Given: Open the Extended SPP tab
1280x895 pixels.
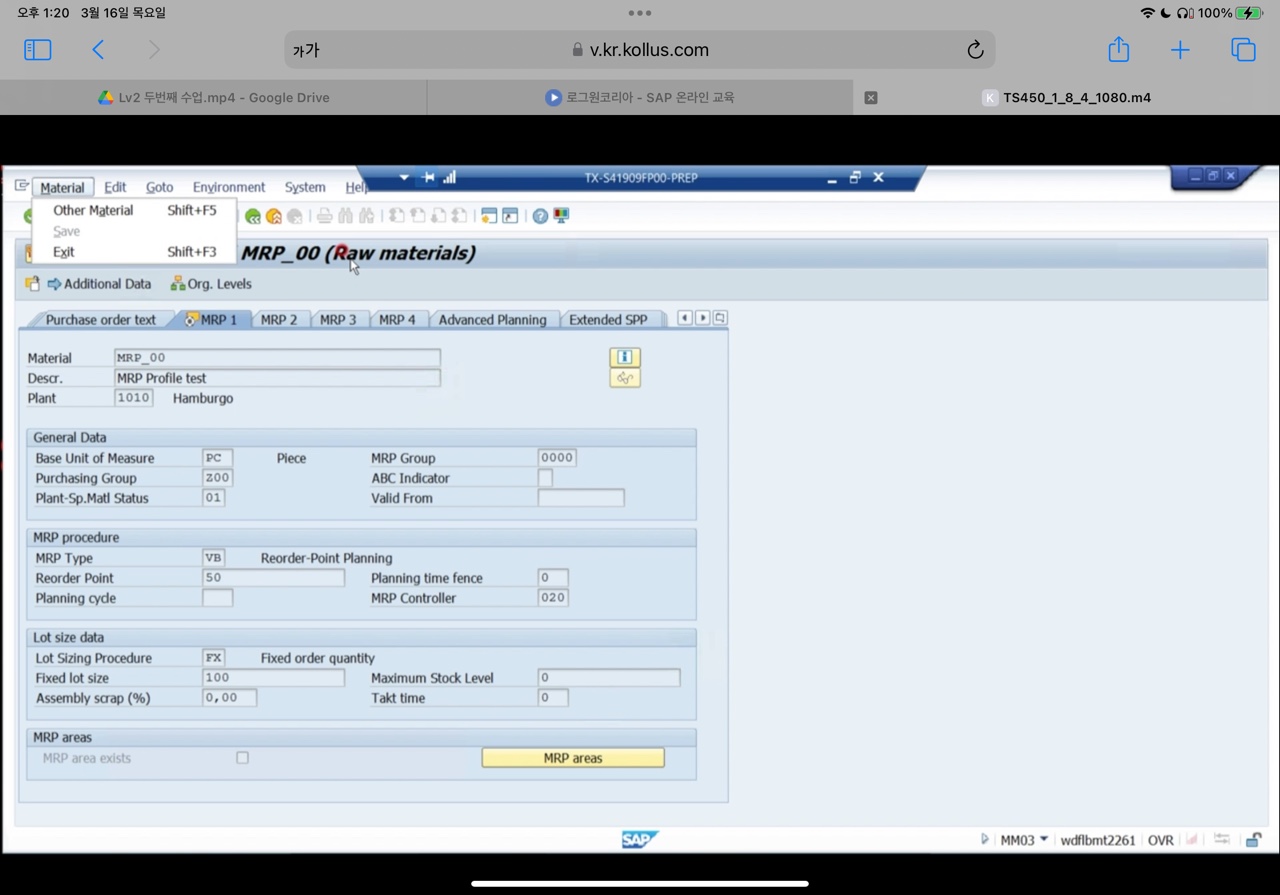Looking at the screenshot, I should pos(608,320).
